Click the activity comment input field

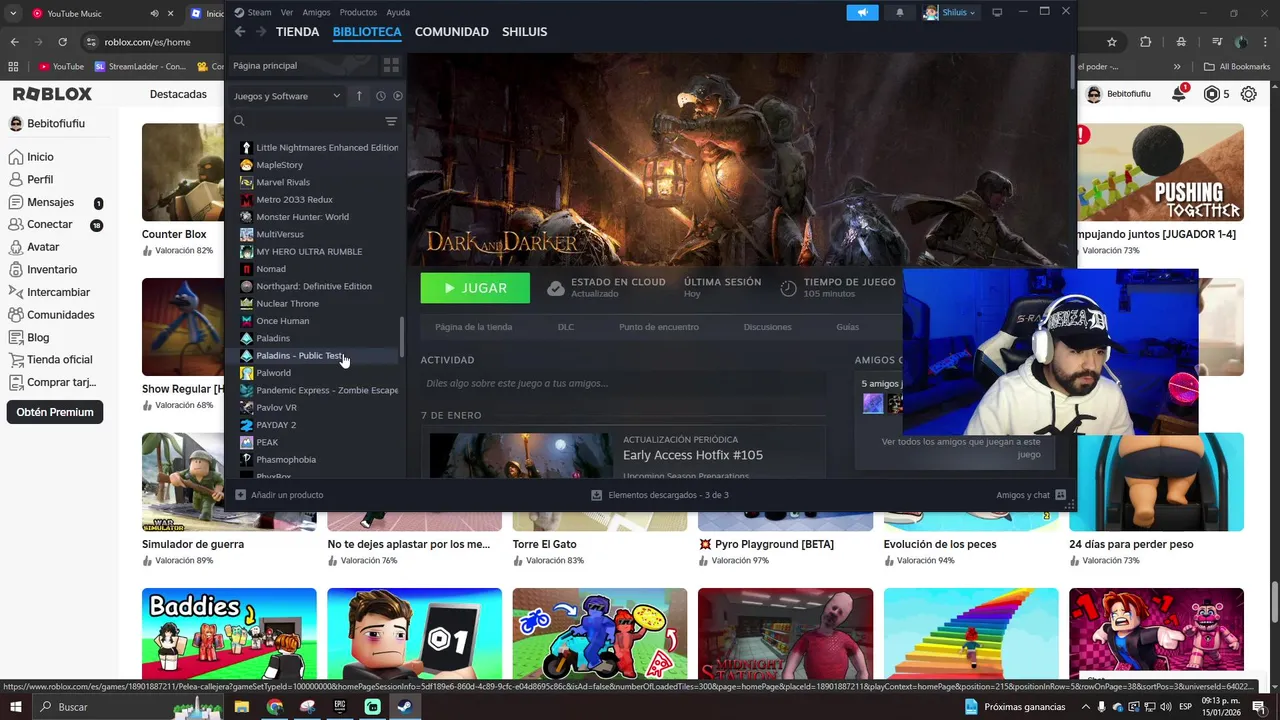pyautogui.click(x=623, y=383)
